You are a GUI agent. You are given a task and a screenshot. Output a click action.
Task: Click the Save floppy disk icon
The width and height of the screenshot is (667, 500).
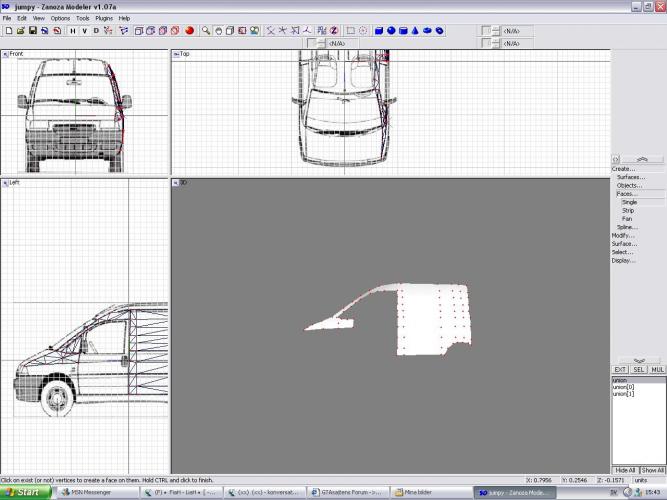click(x=32, y=31)
